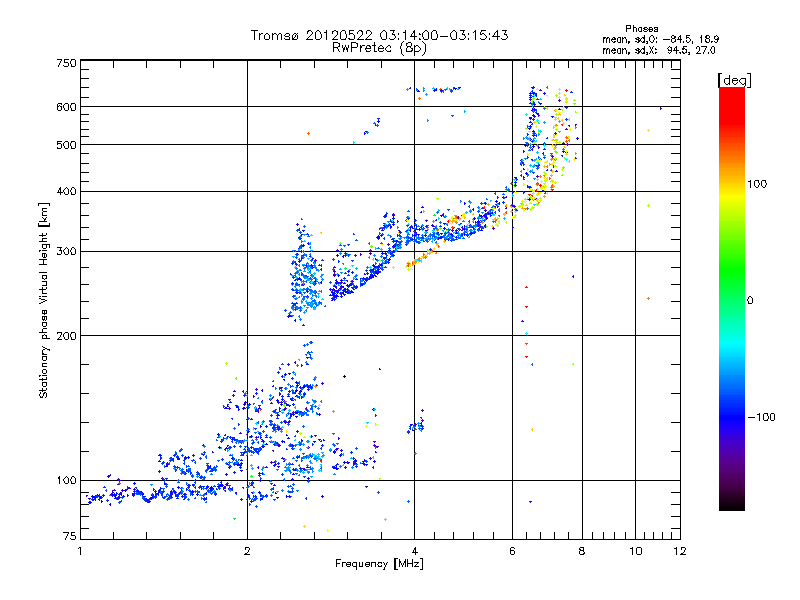Click the x-axis tick label '10'
The width and height of the screenshot is (800, 600).
pyautogui.click(x=635, y=551)
